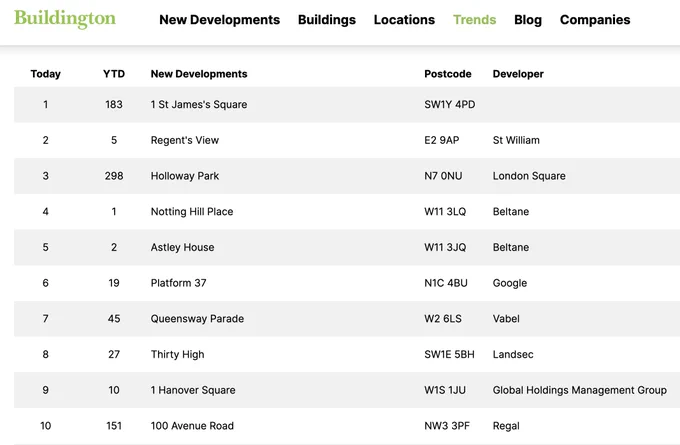
Task: Select postcode W11 3LQ
Action: coord(445,212)
